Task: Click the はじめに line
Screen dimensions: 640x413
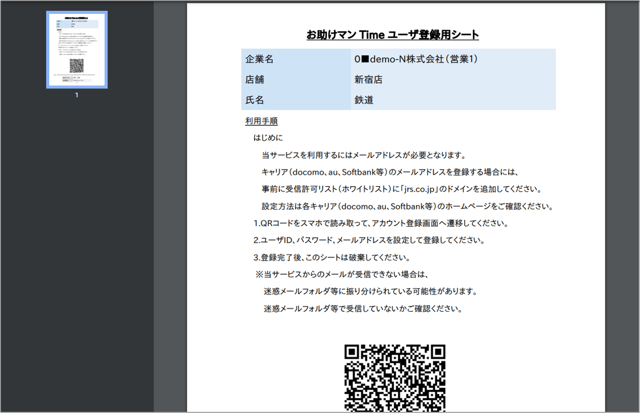Action: click(268, 138)
